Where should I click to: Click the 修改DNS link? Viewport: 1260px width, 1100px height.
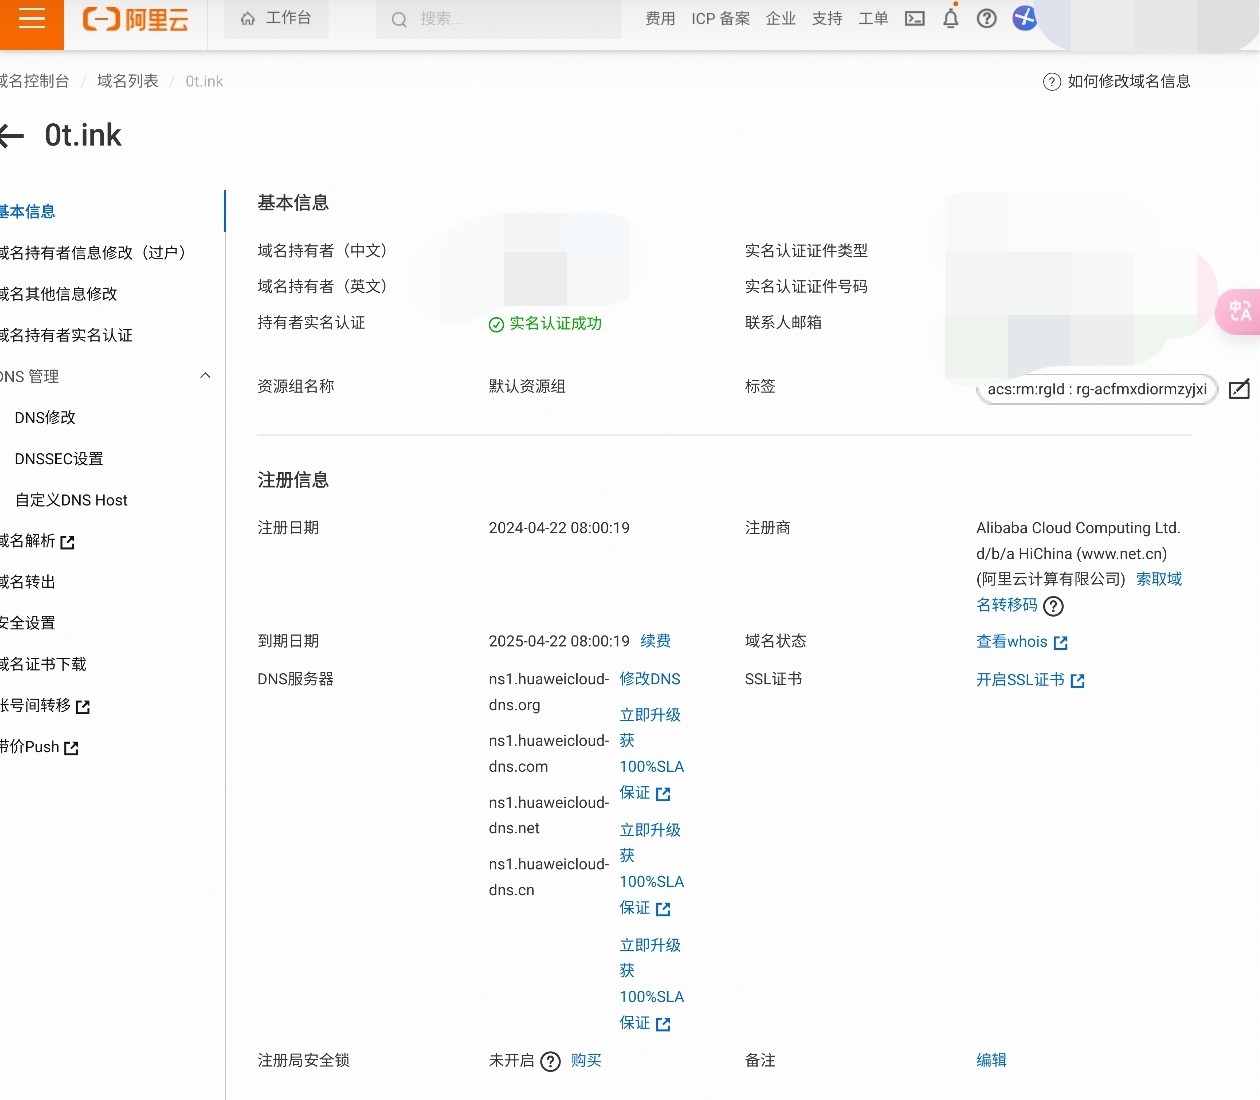[x=650, y=679]
